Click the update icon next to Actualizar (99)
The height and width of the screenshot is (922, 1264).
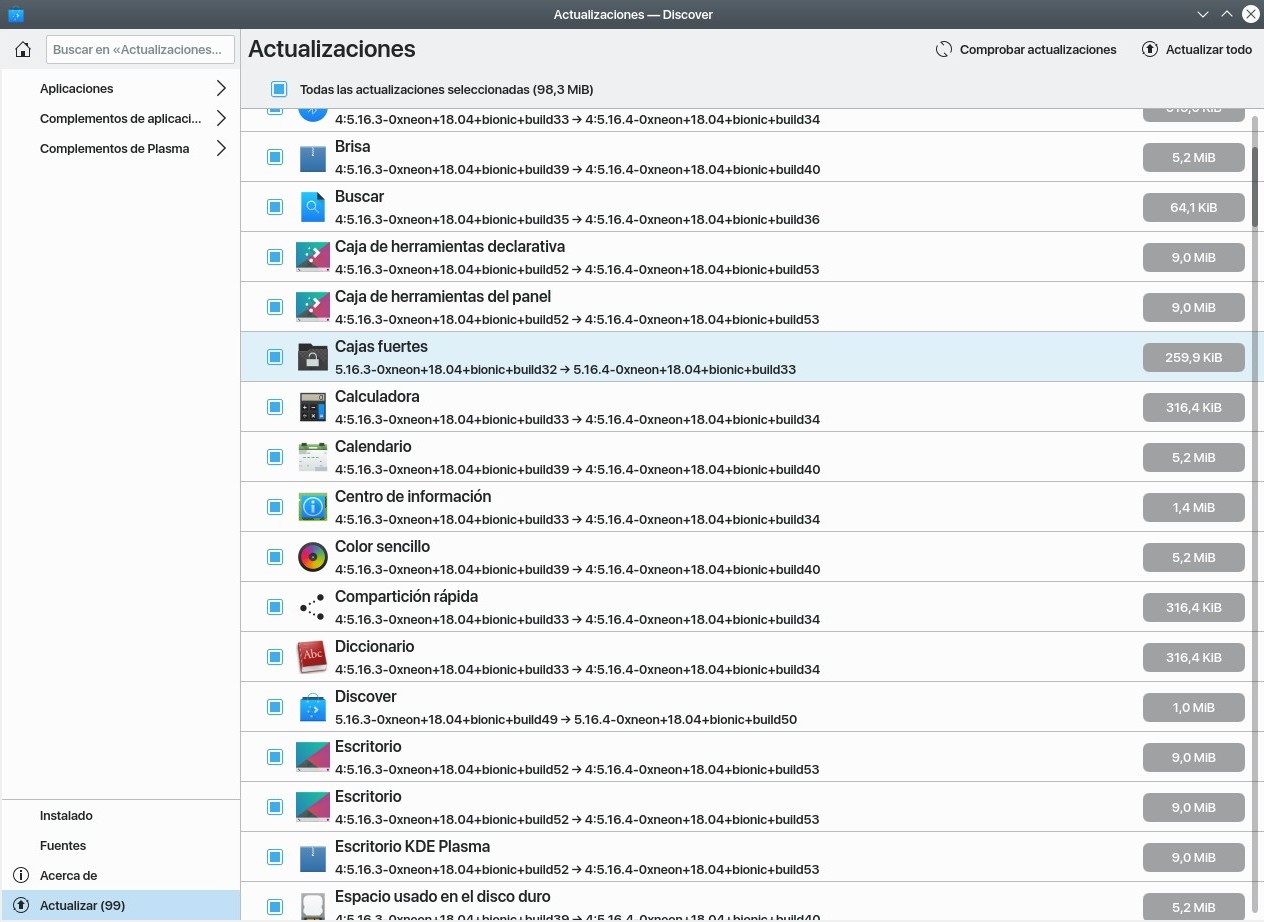(21, 905)
